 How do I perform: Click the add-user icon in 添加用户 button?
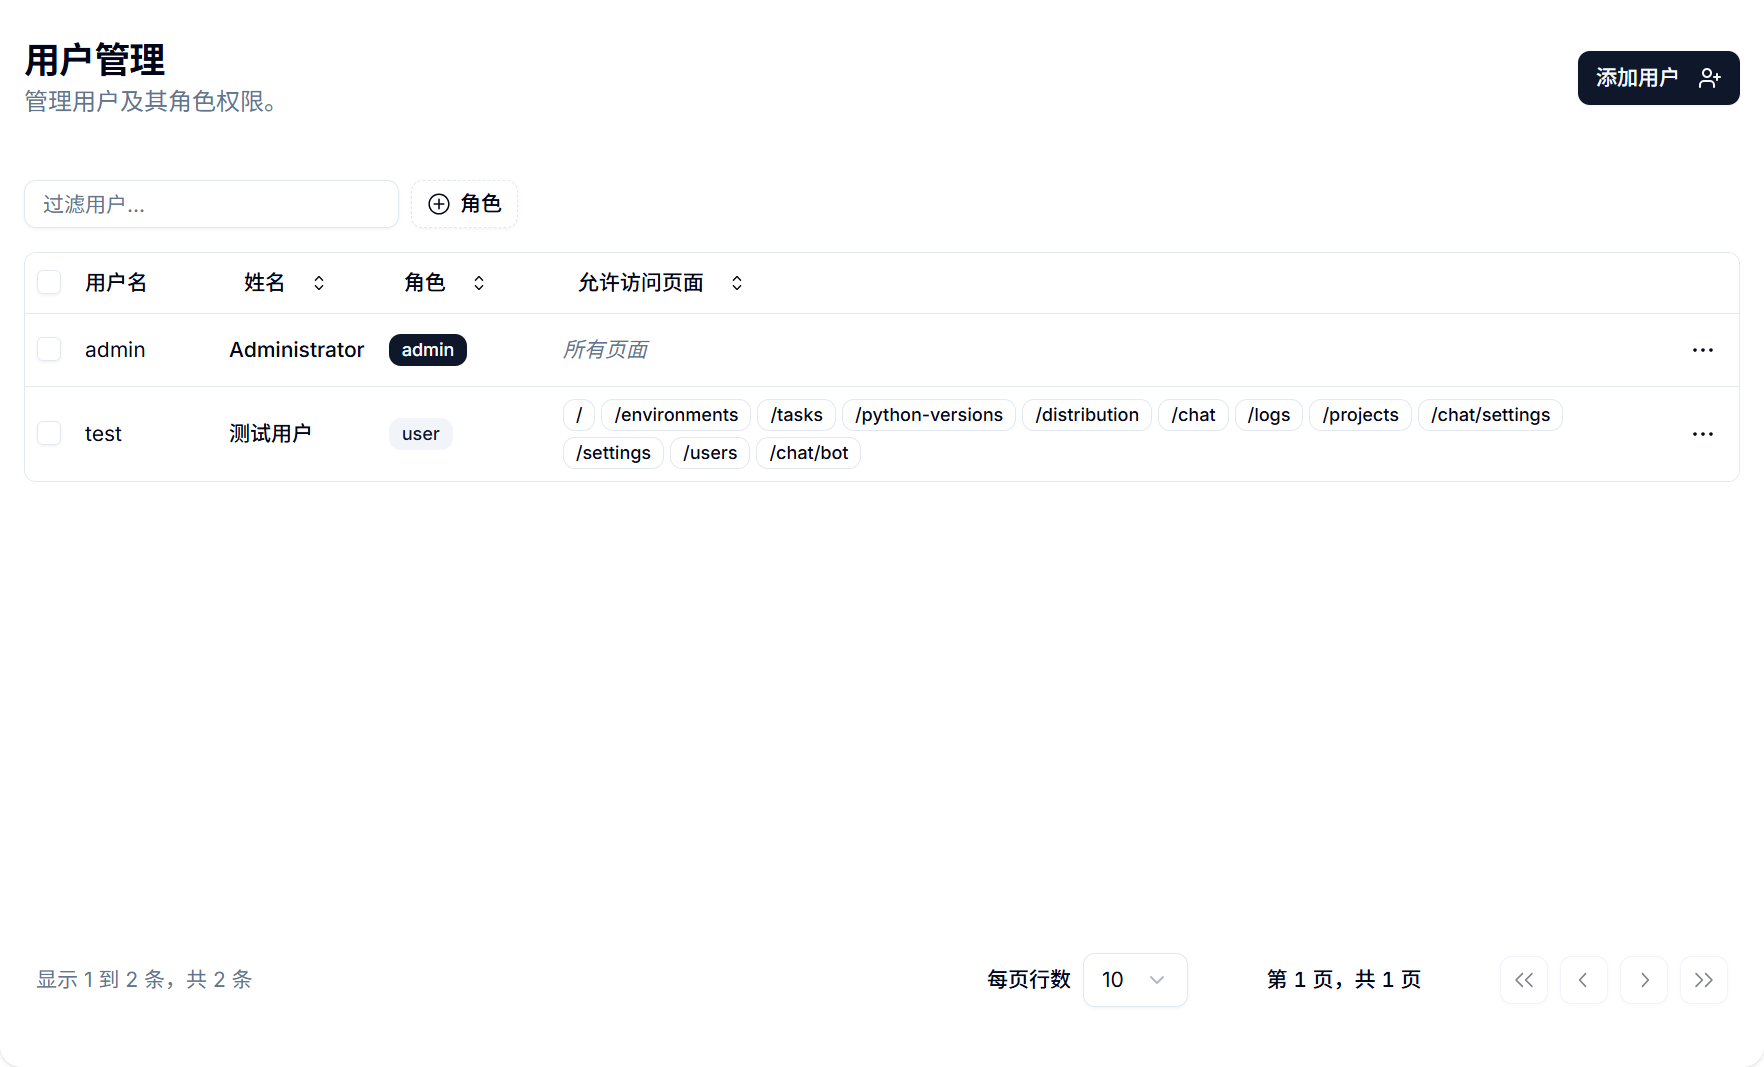tap(1709, 77)
